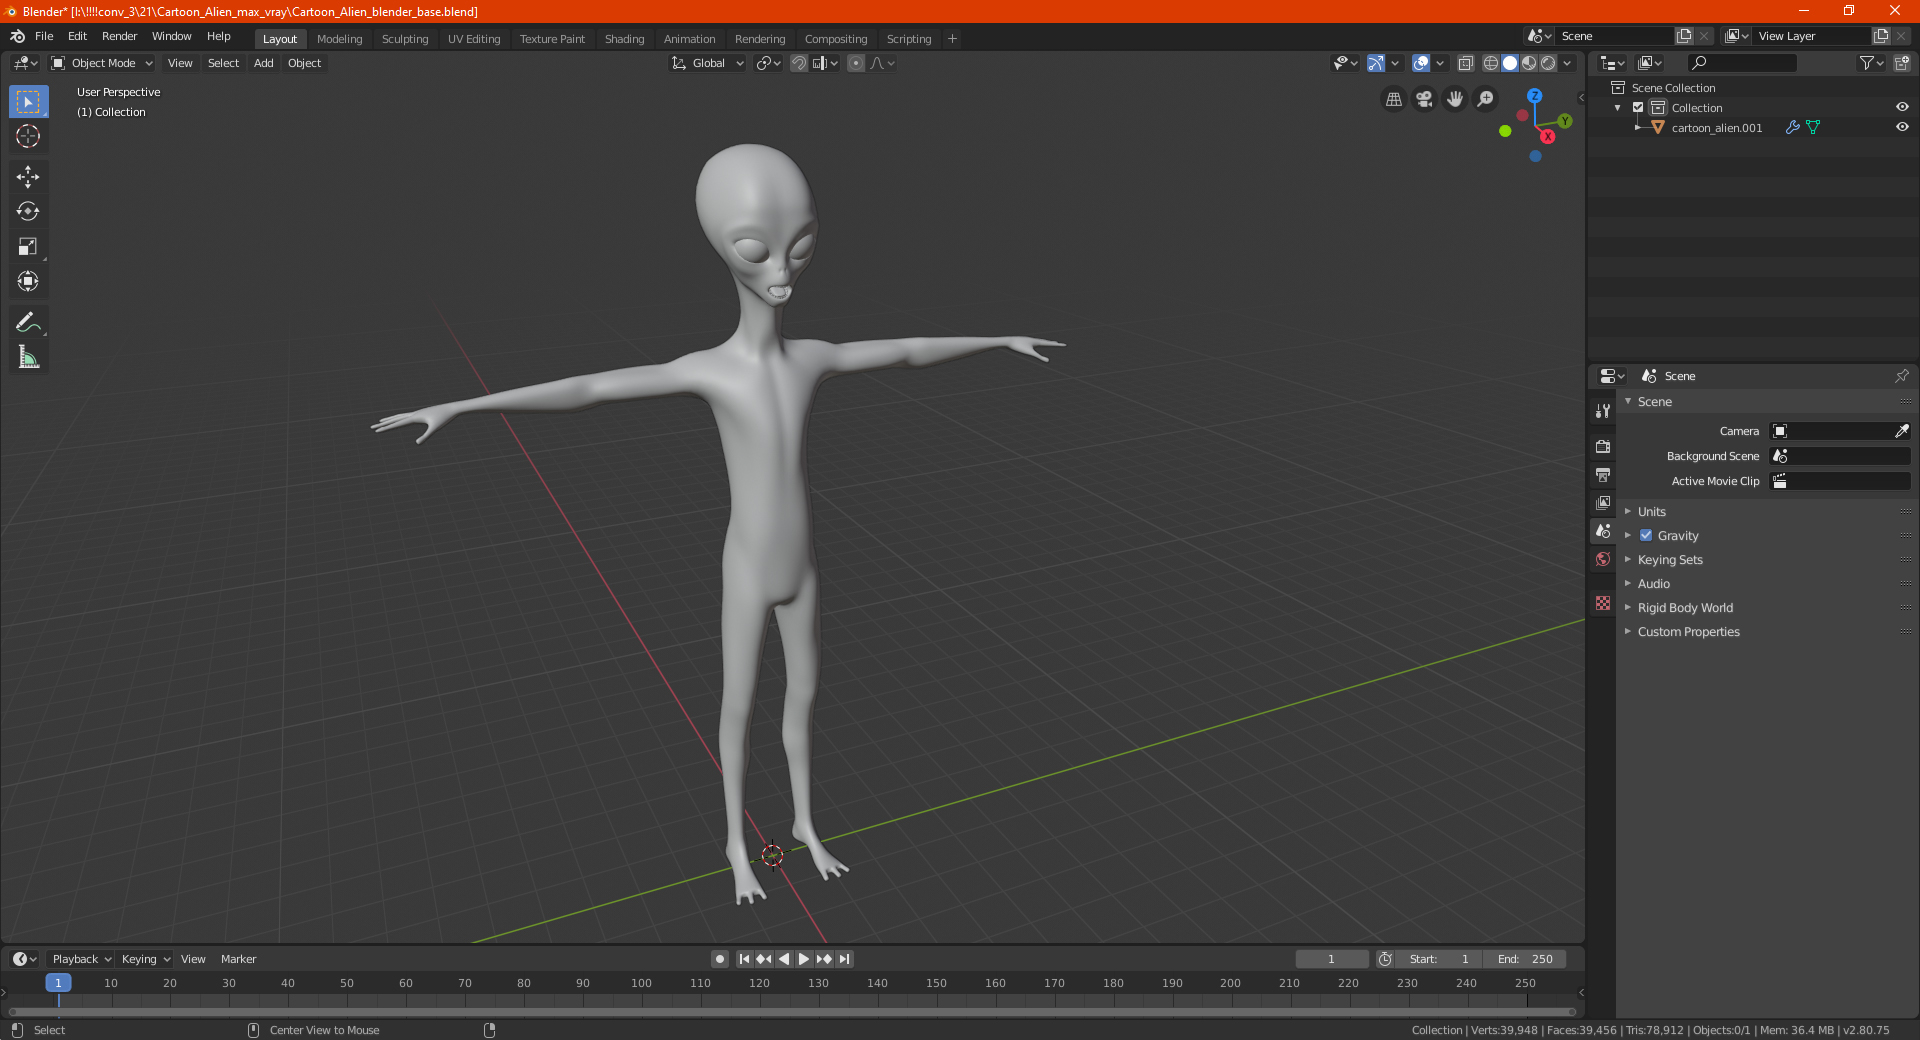Switch to the UV Editing workspace tab
This screenshot has width=1920, height=1040.
(474, 39)
